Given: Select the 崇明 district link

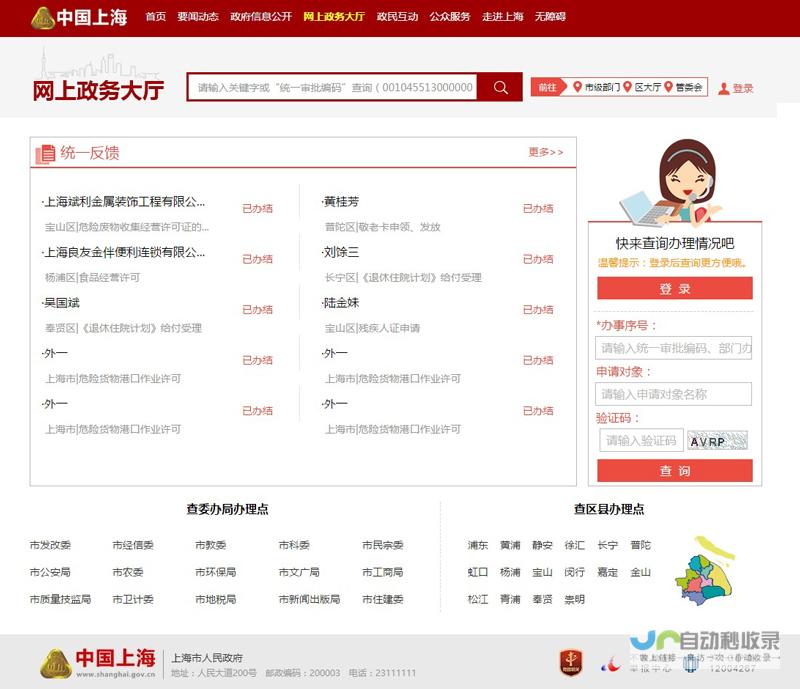Looking at the screenshot, I should [x=575, y=599].
